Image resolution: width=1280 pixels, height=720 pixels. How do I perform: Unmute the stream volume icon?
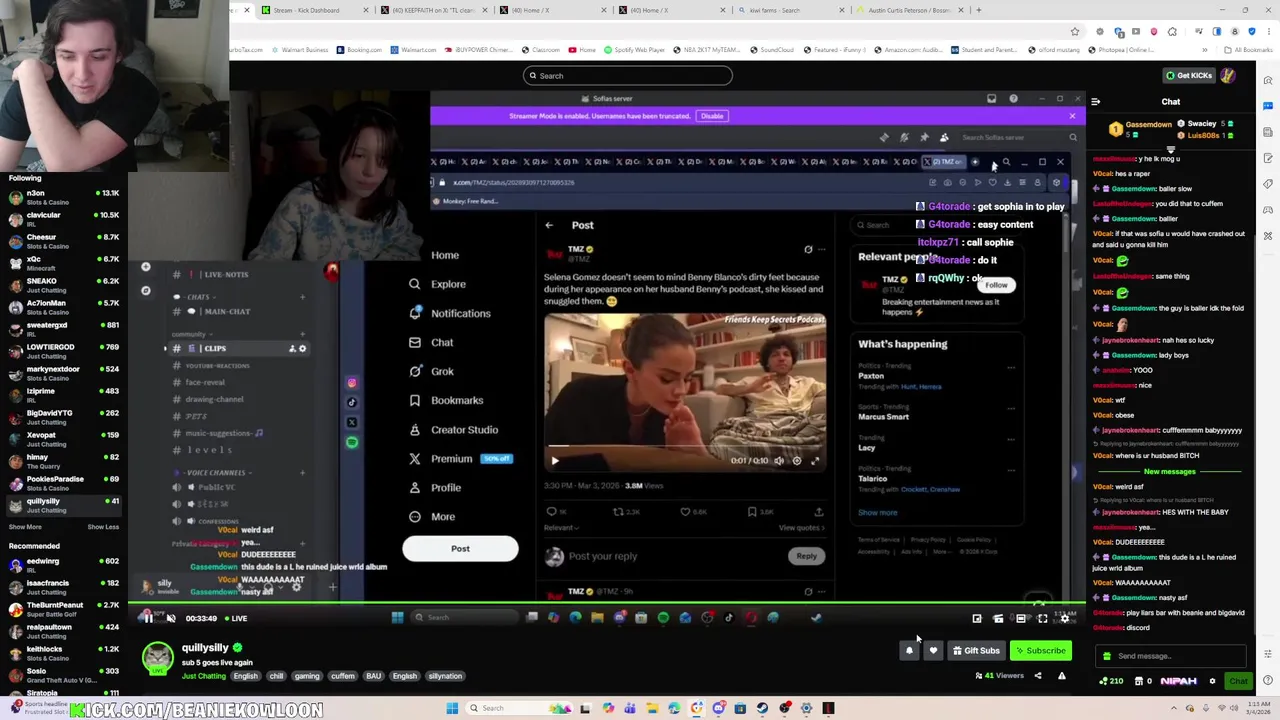click(x=171, y=618)
